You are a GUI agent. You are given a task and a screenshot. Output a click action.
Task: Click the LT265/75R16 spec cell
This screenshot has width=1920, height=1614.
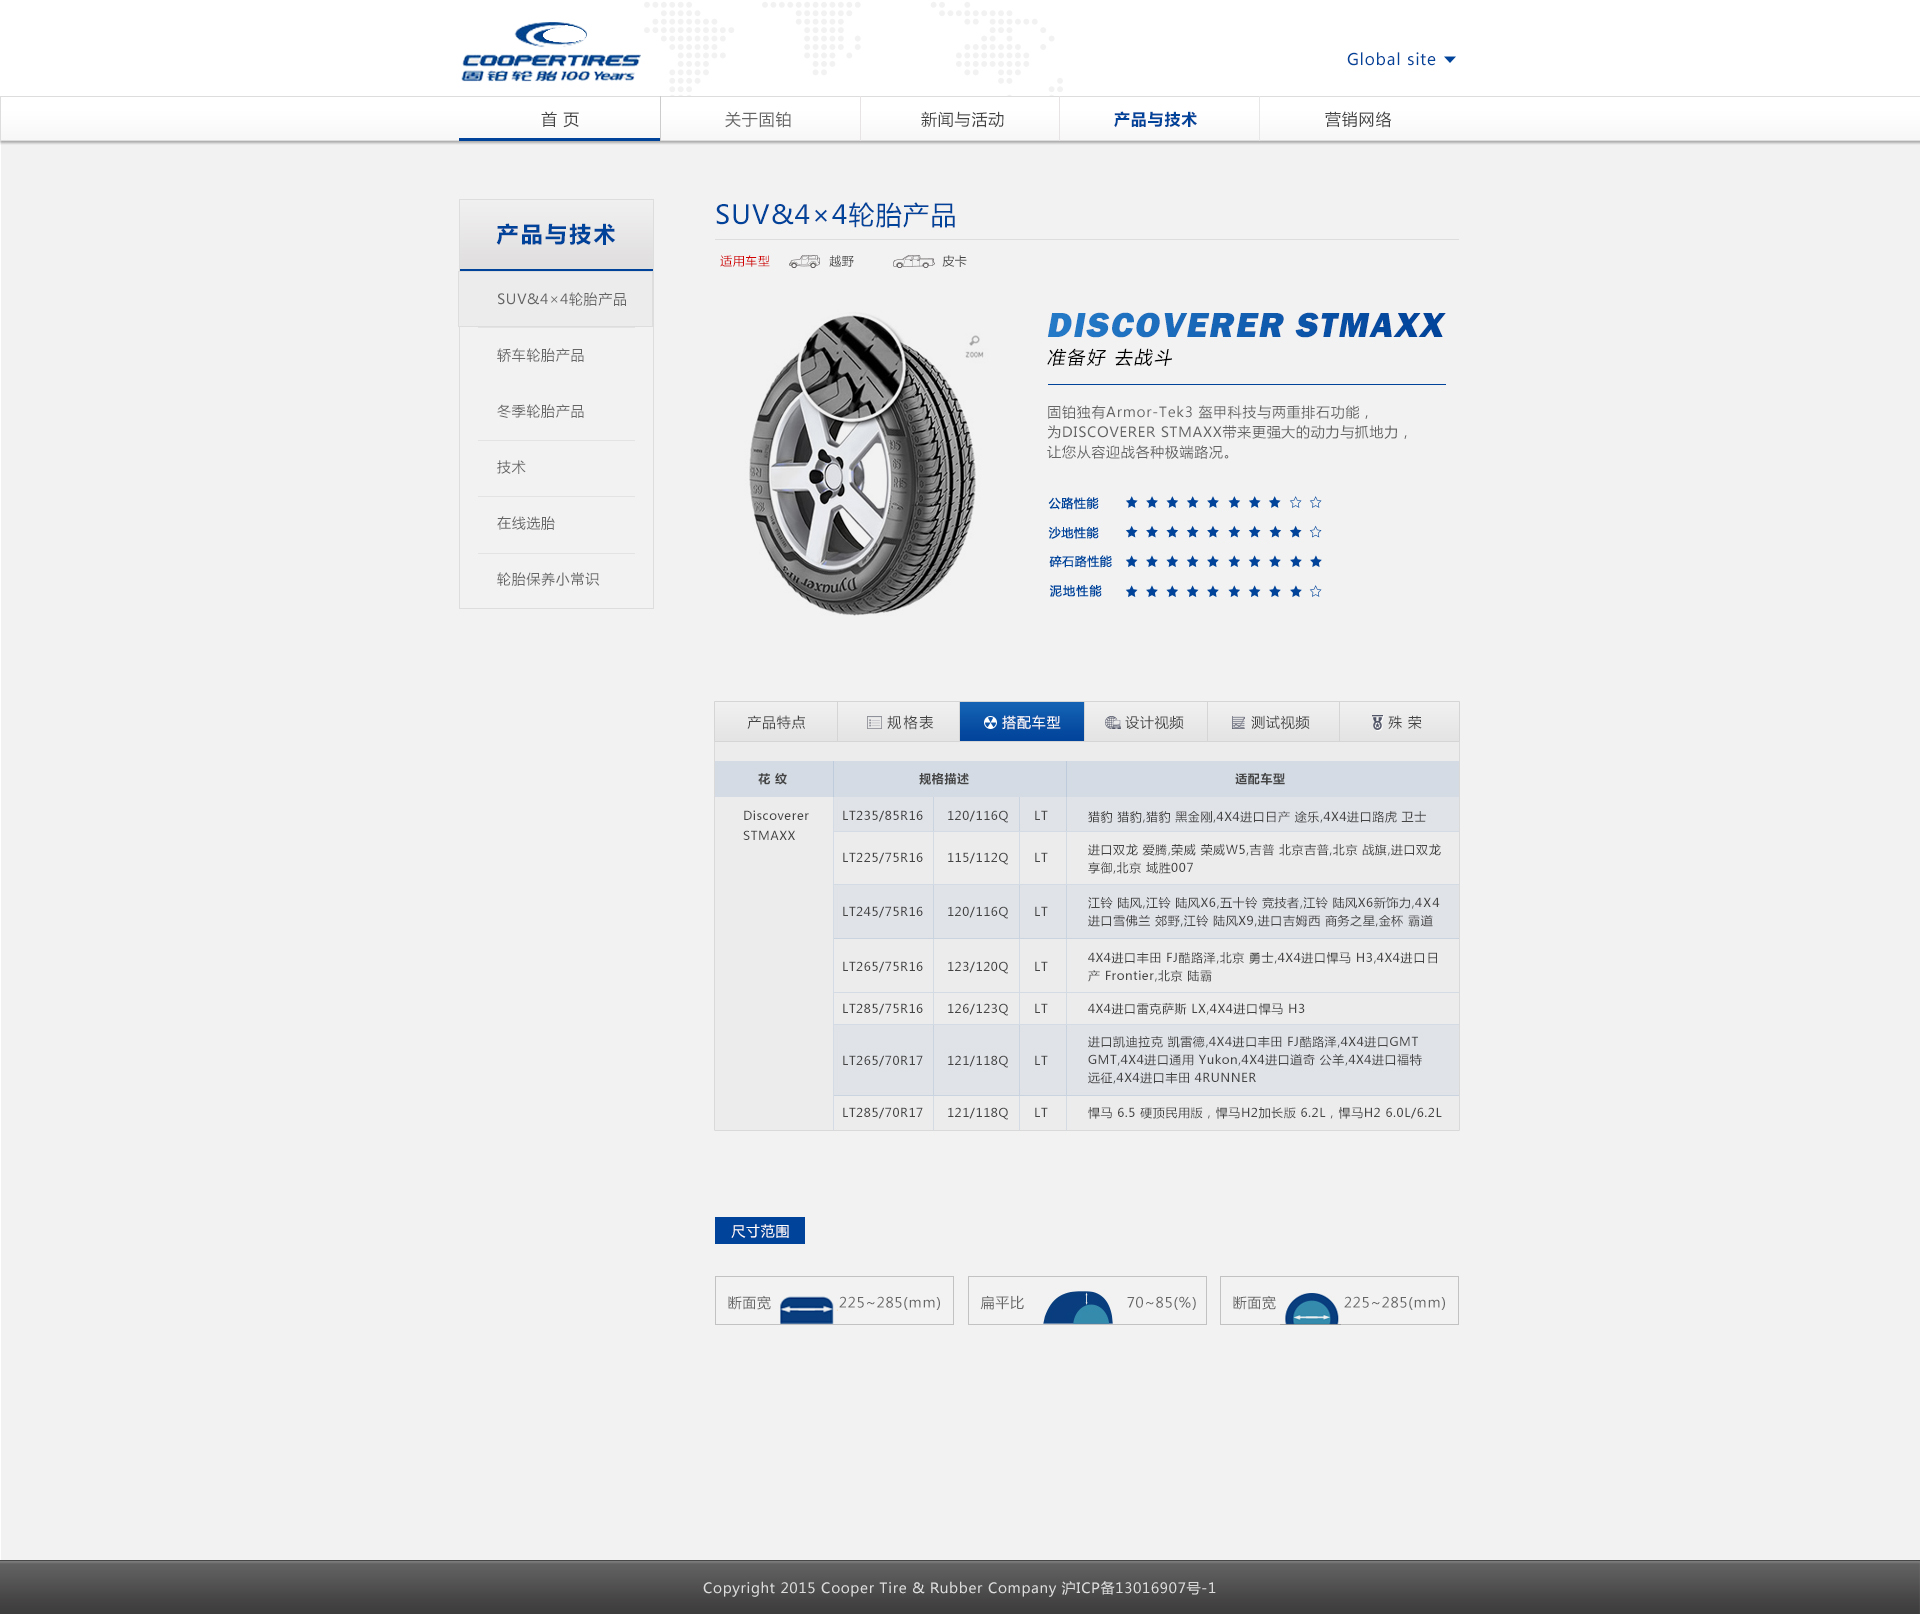tap(883, 966)
